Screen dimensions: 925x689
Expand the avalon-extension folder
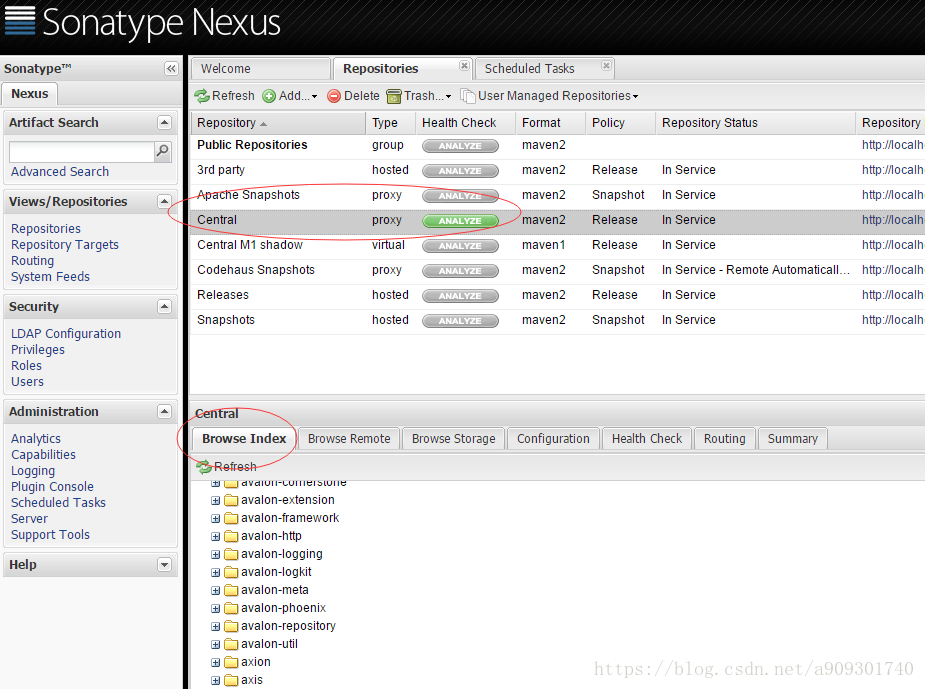pyautogui.click(x=215, y=500)
